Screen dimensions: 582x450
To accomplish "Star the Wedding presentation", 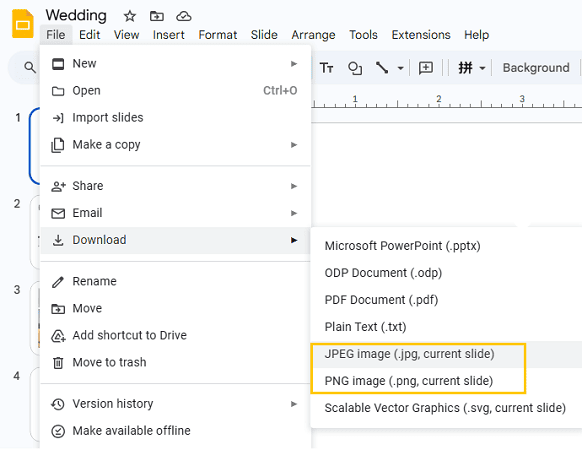I will (x=130, y=16).
